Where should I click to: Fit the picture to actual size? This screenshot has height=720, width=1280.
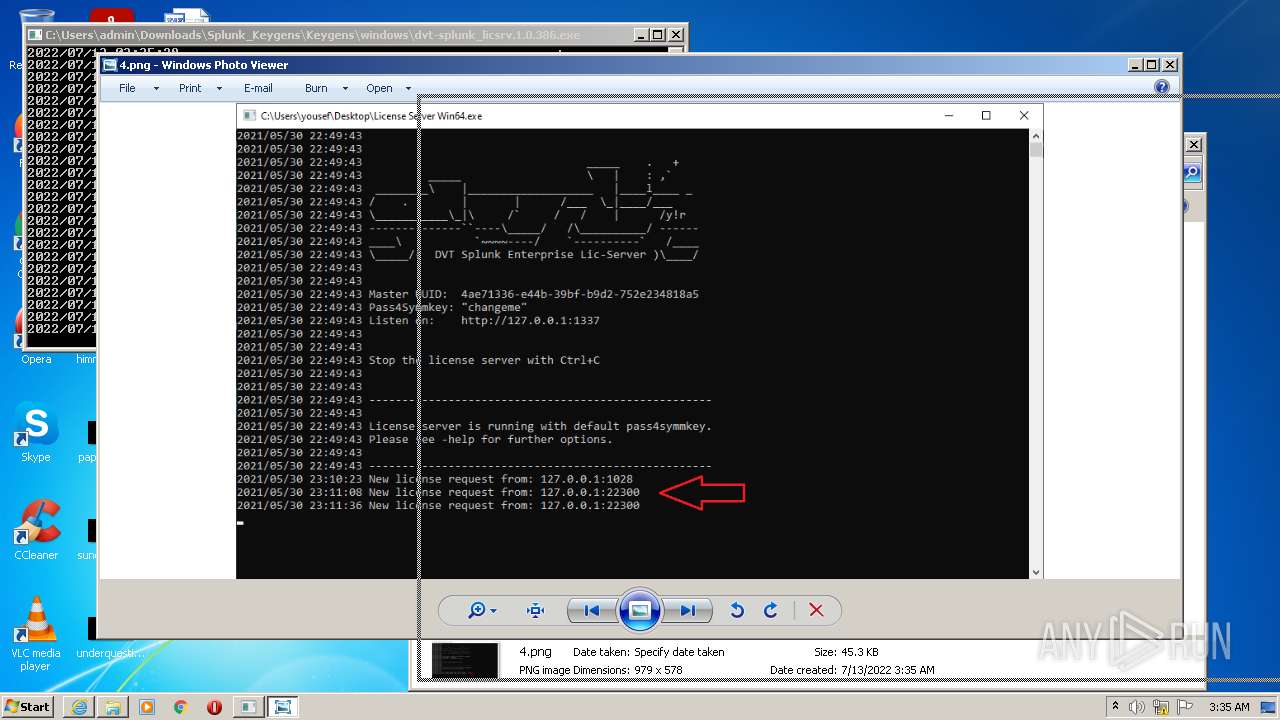click(535, 610)
